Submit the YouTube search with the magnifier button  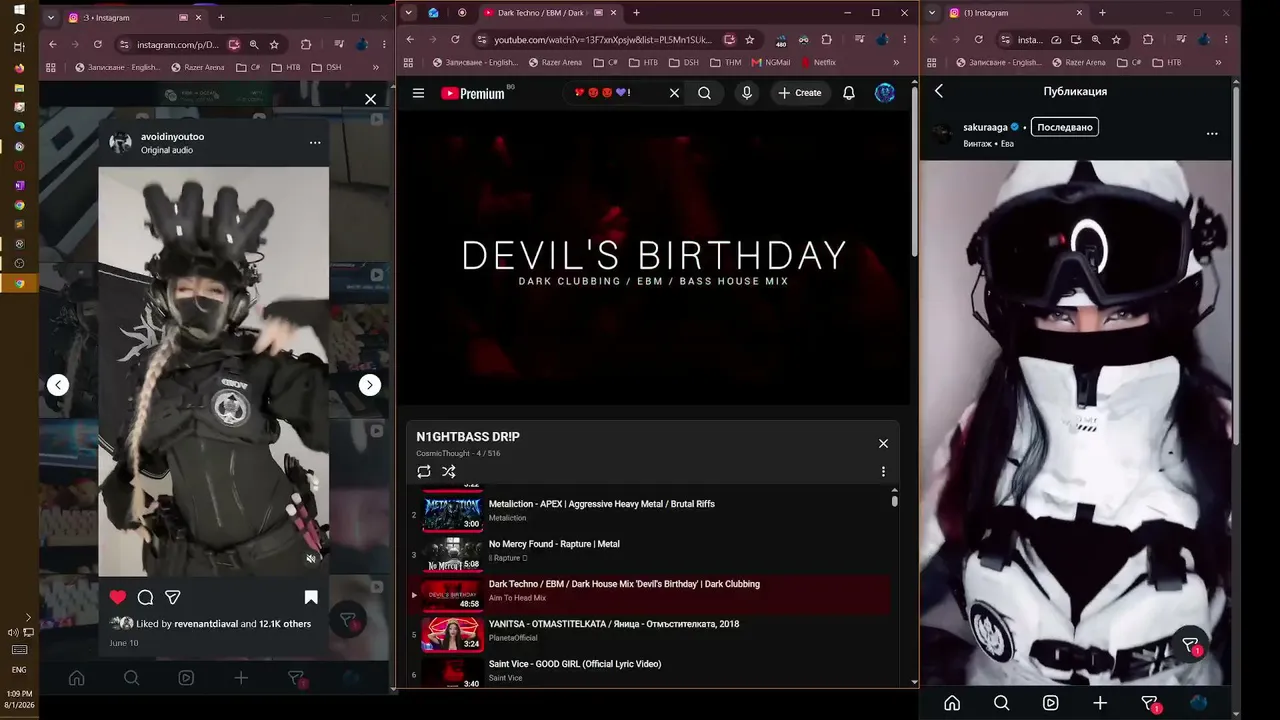click(705, 93)
